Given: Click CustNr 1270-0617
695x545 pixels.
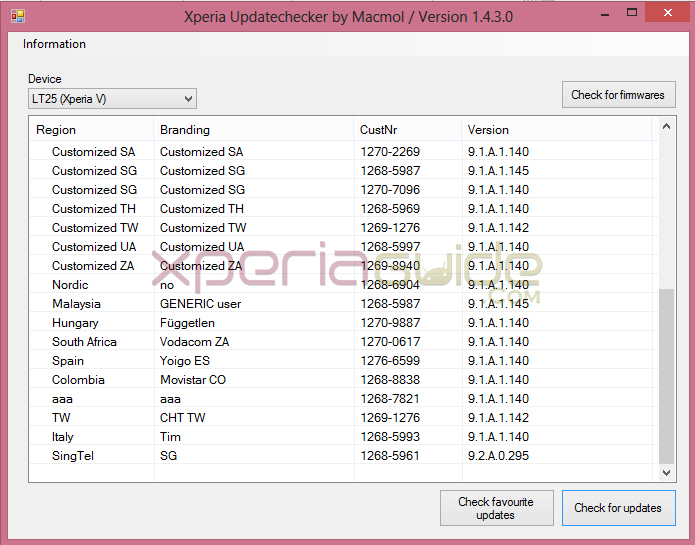Looking at the screenshot, I should (x=390, y=342).
